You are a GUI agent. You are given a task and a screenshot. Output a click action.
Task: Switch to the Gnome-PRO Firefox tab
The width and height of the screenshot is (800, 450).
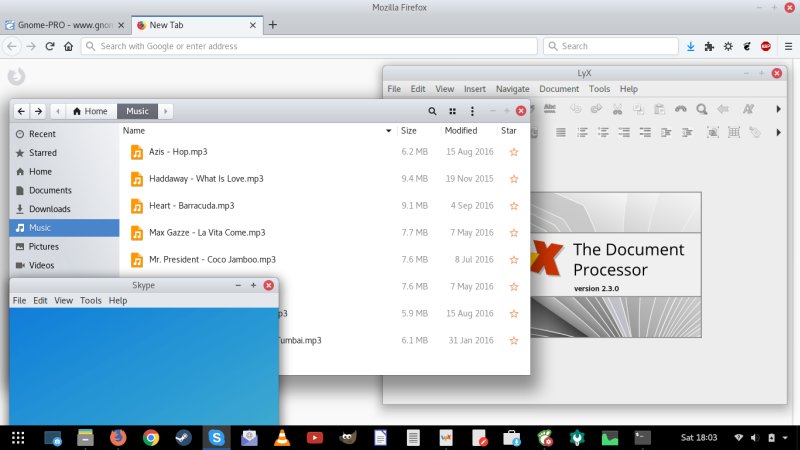coord(65,25)
